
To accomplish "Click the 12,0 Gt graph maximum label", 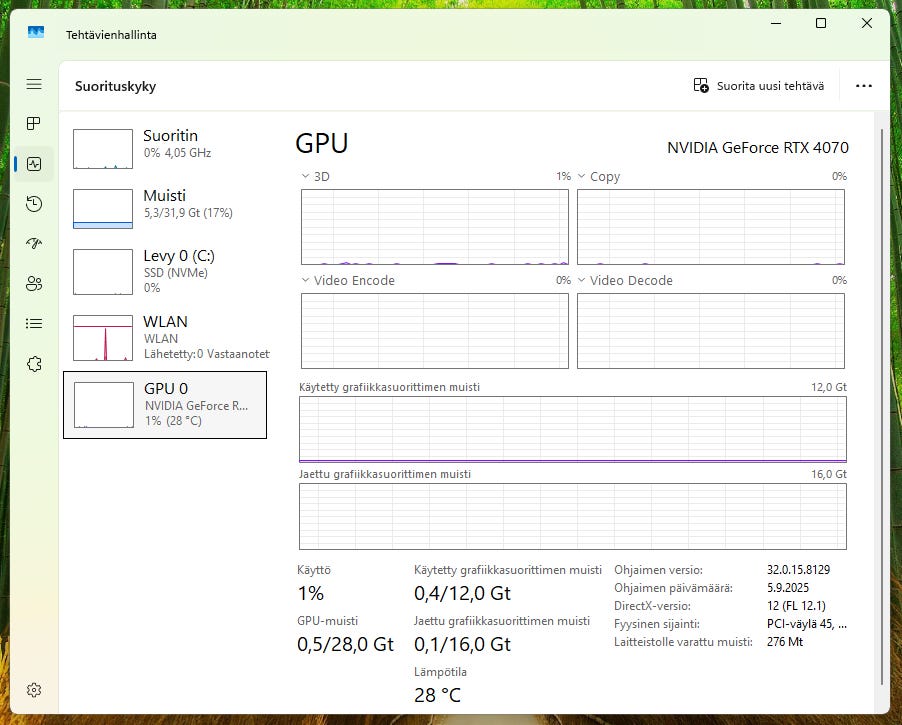I will 829,387.
